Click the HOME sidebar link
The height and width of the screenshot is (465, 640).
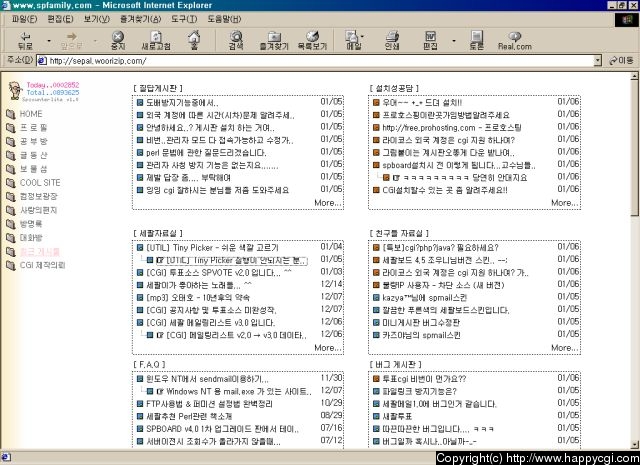31,114
